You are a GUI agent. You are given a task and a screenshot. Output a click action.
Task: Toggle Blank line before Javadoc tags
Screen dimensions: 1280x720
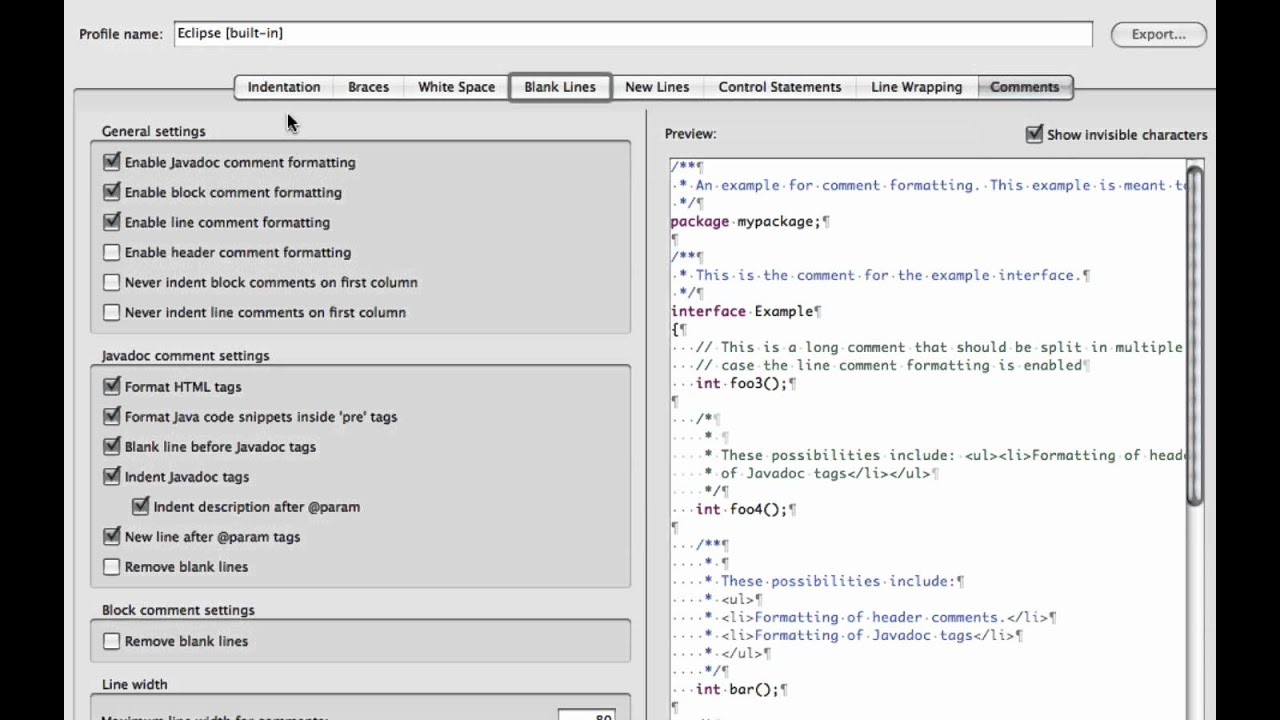[x=111, y=446]
